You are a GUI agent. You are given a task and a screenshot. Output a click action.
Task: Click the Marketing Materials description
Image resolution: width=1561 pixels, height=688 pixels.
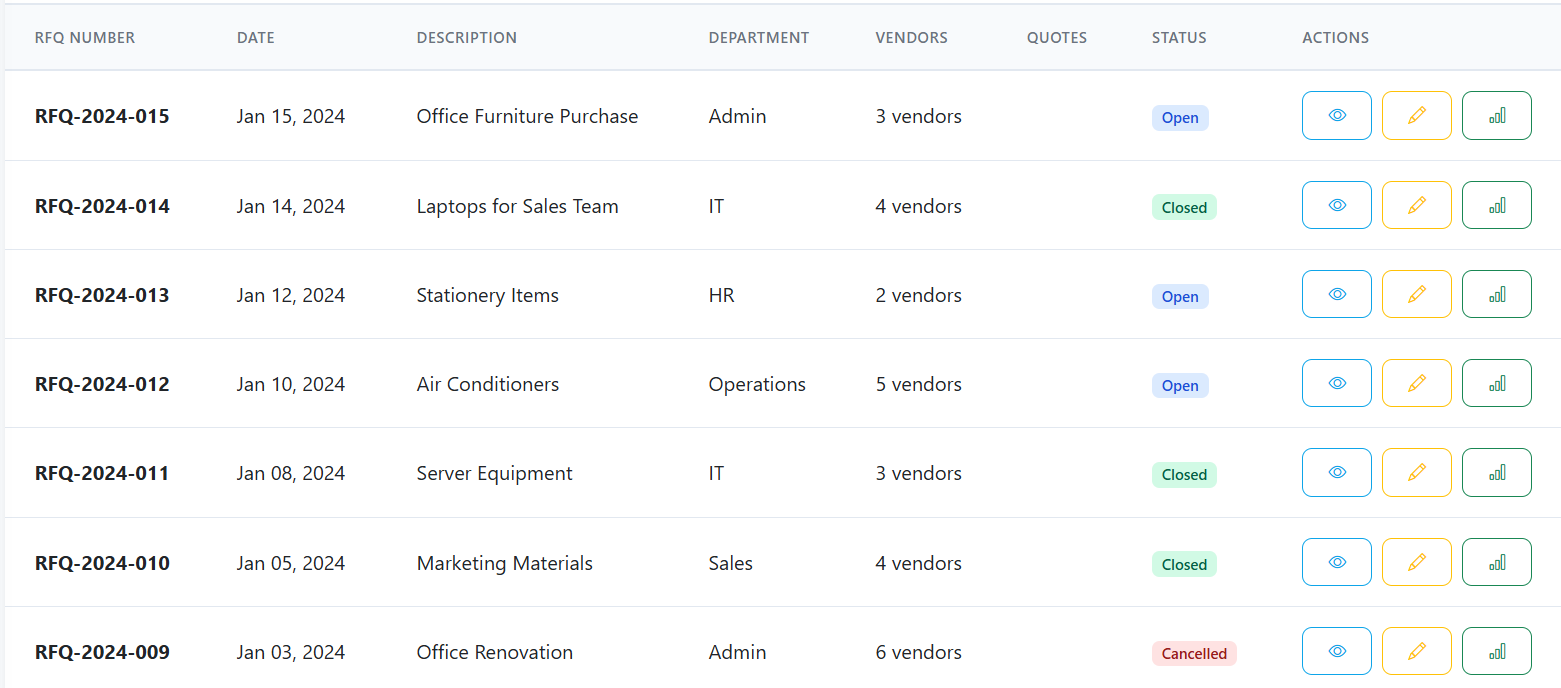(x=505, y=563)
